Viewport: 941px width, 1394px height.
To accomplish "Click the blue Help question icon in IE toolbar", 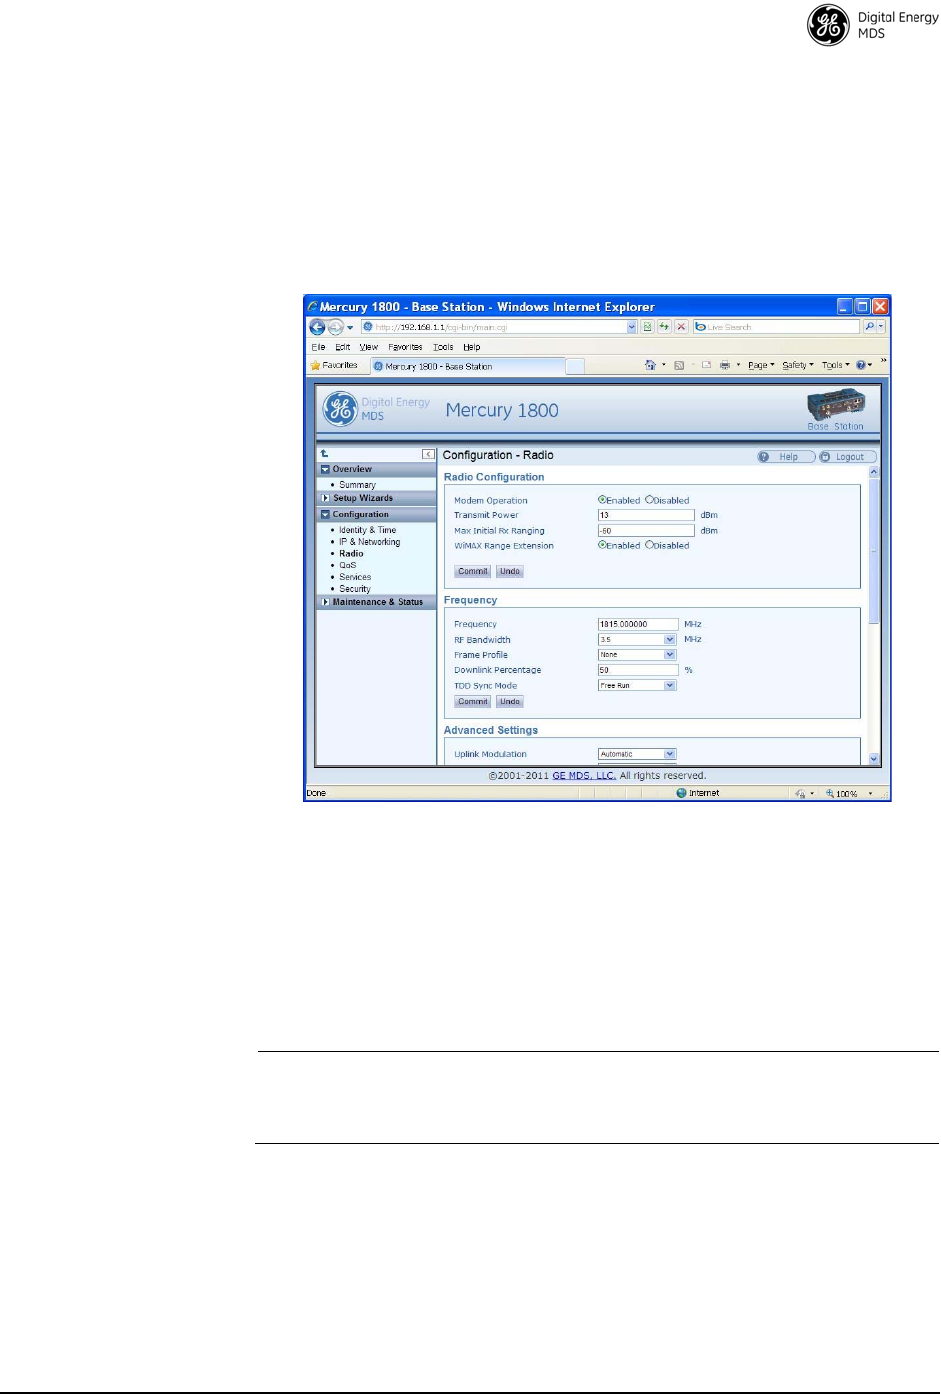I will click(x=861, y=365).
